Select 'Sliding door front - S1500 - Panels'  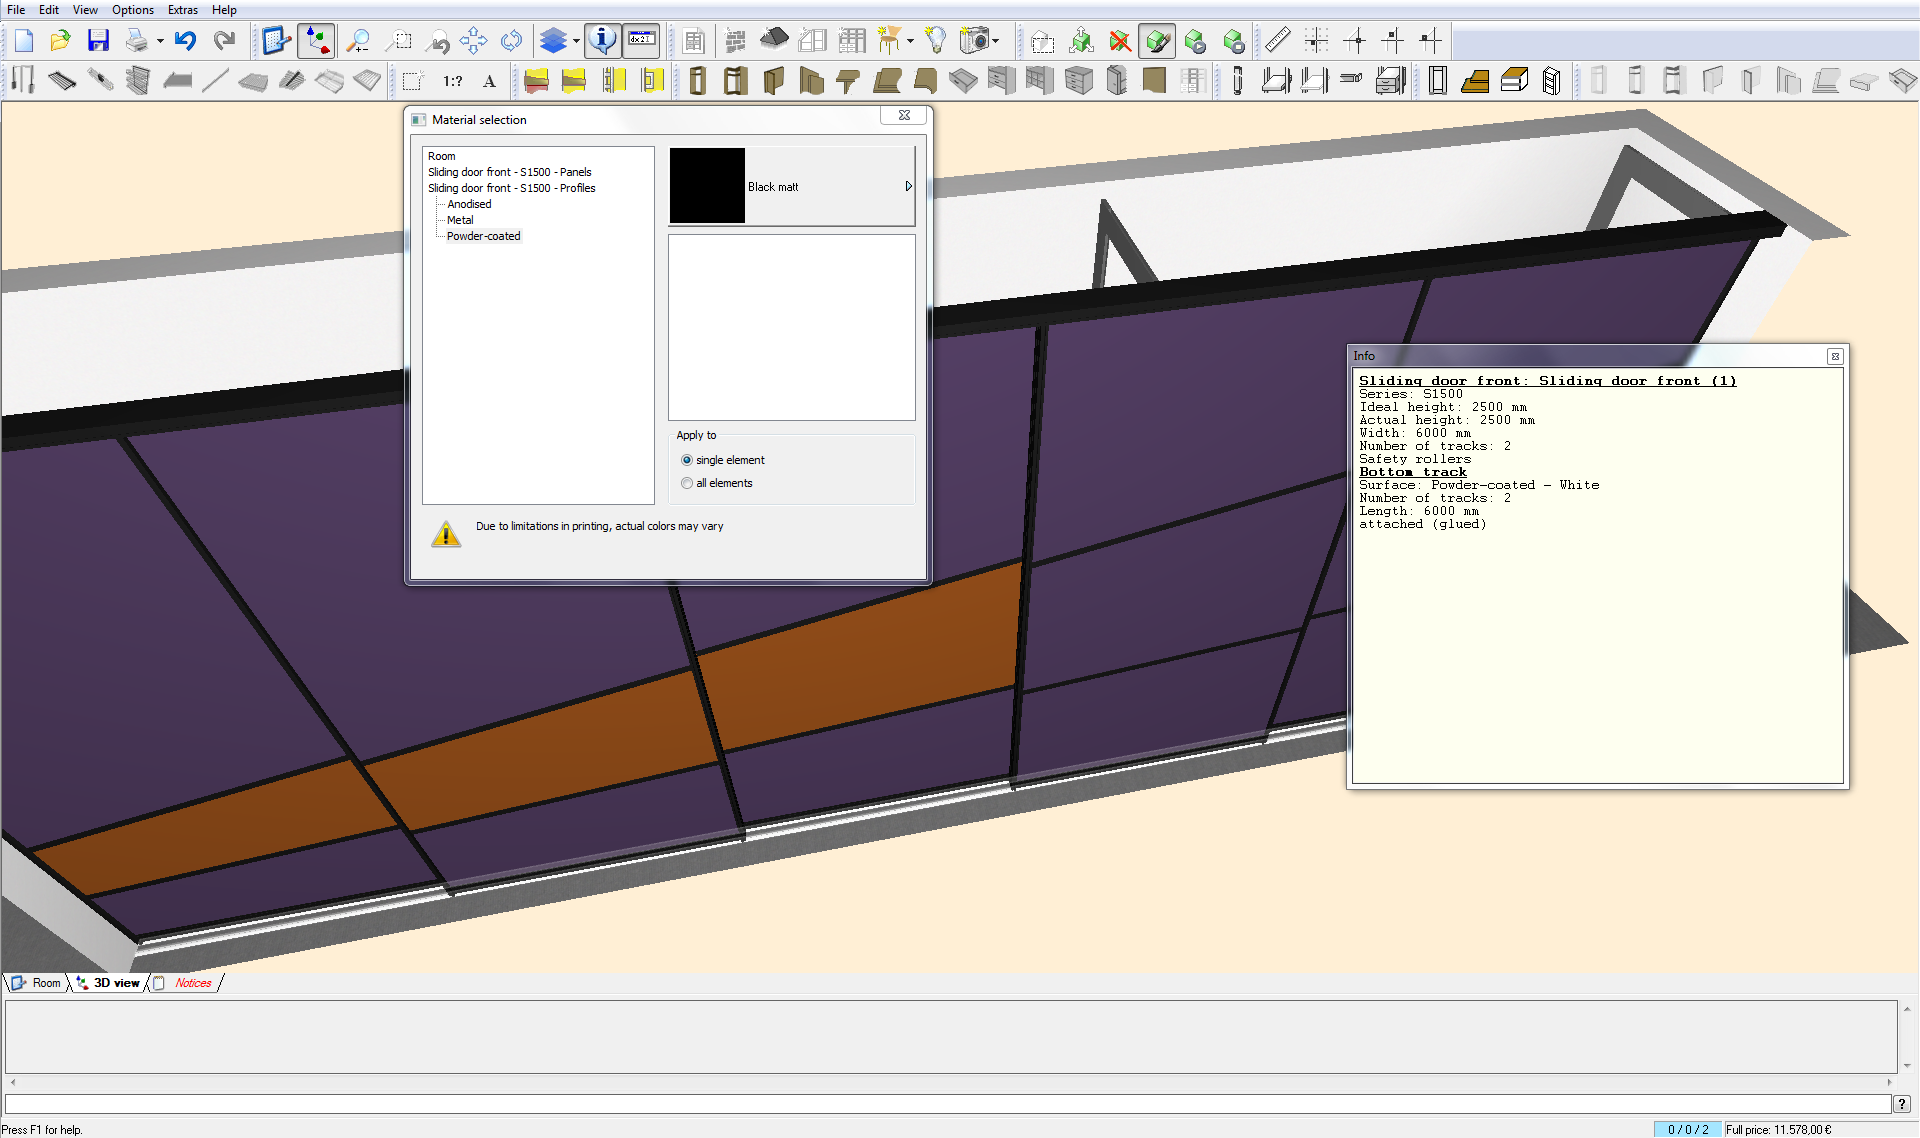[x=509, y=172]
